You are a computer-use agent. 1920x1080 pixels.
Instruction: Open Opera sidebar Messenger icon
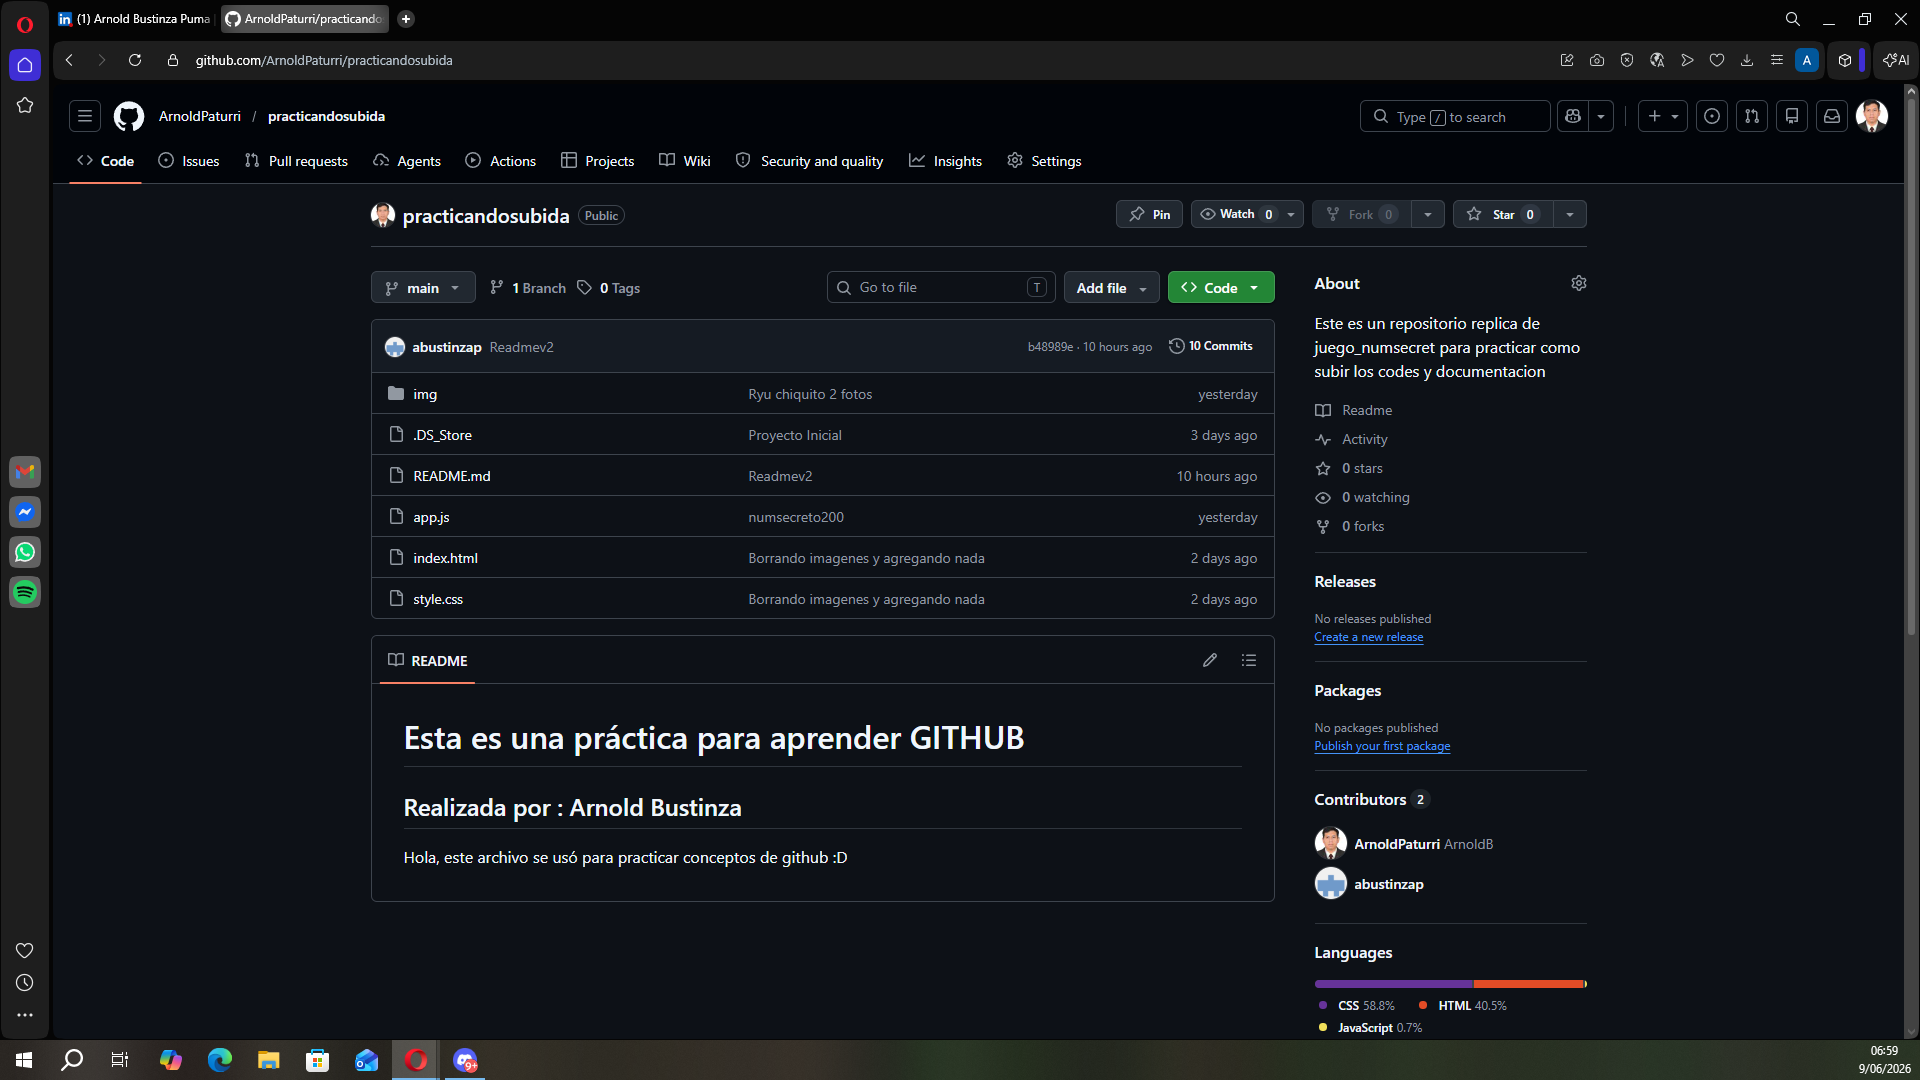pos(25,512)
